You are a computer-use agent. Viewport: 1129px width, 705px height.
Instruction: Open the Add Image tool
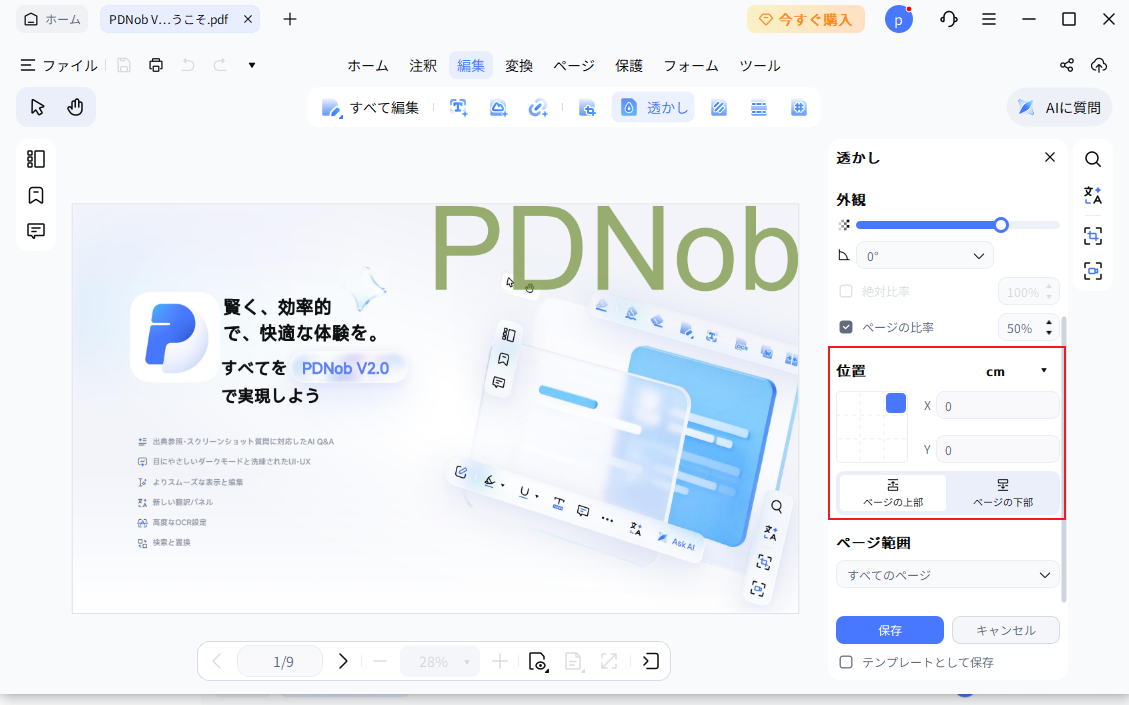(x=498, y=107)
